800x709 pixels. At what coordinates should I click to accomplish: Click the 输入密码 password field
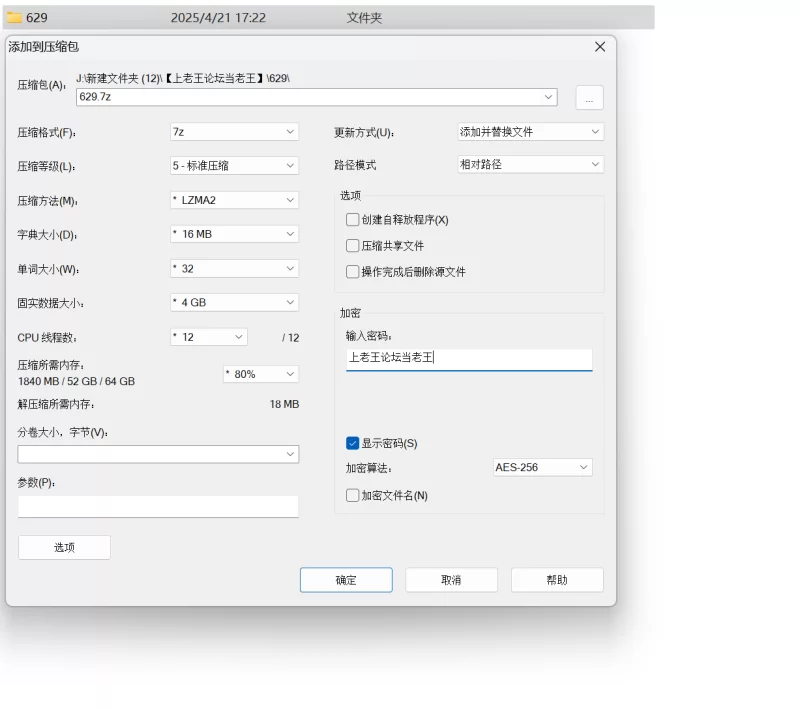(x=469, y=358)
